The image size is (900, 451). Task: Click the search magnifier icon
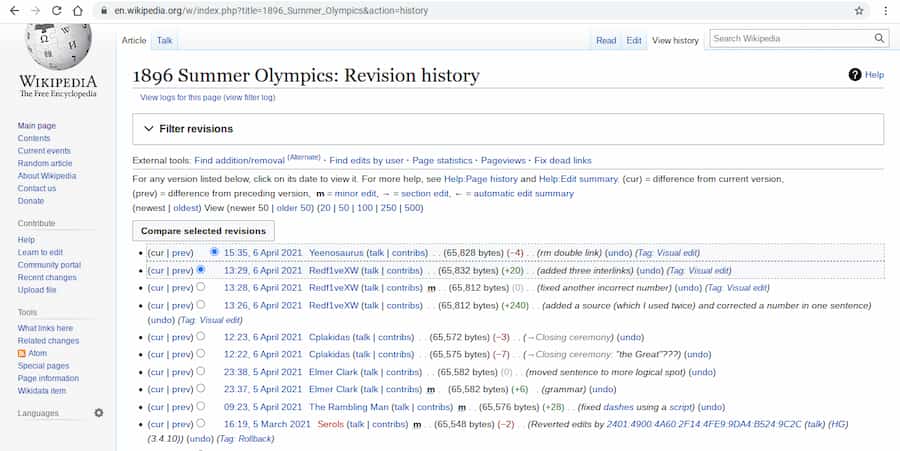pos(879,38)
